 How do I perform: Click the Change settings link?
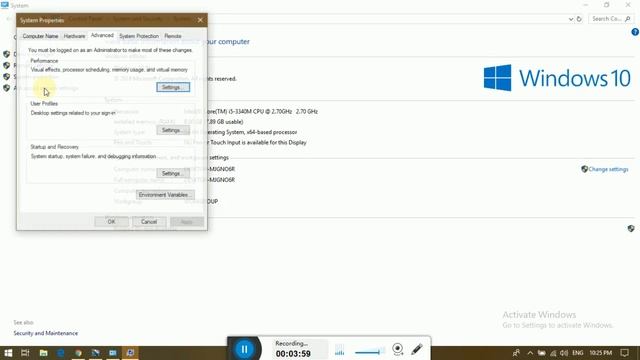[x=608, y=169]
